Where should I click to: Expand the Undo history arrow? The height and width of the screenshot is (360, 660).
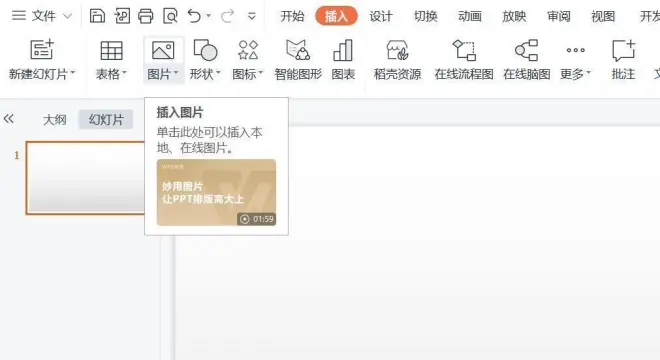point(209,16)
